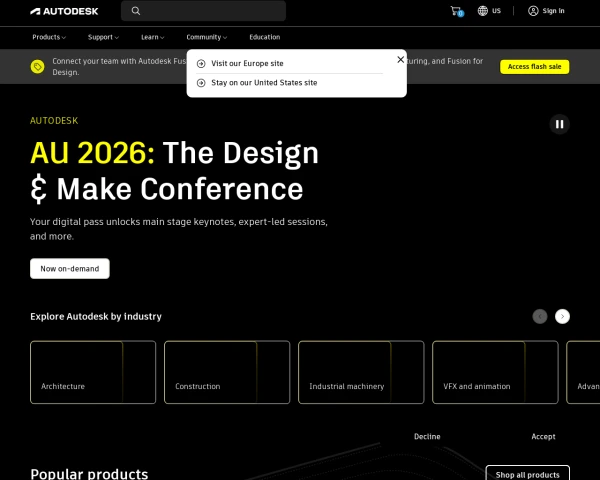Open the shopping cart

tap(457, 11)
